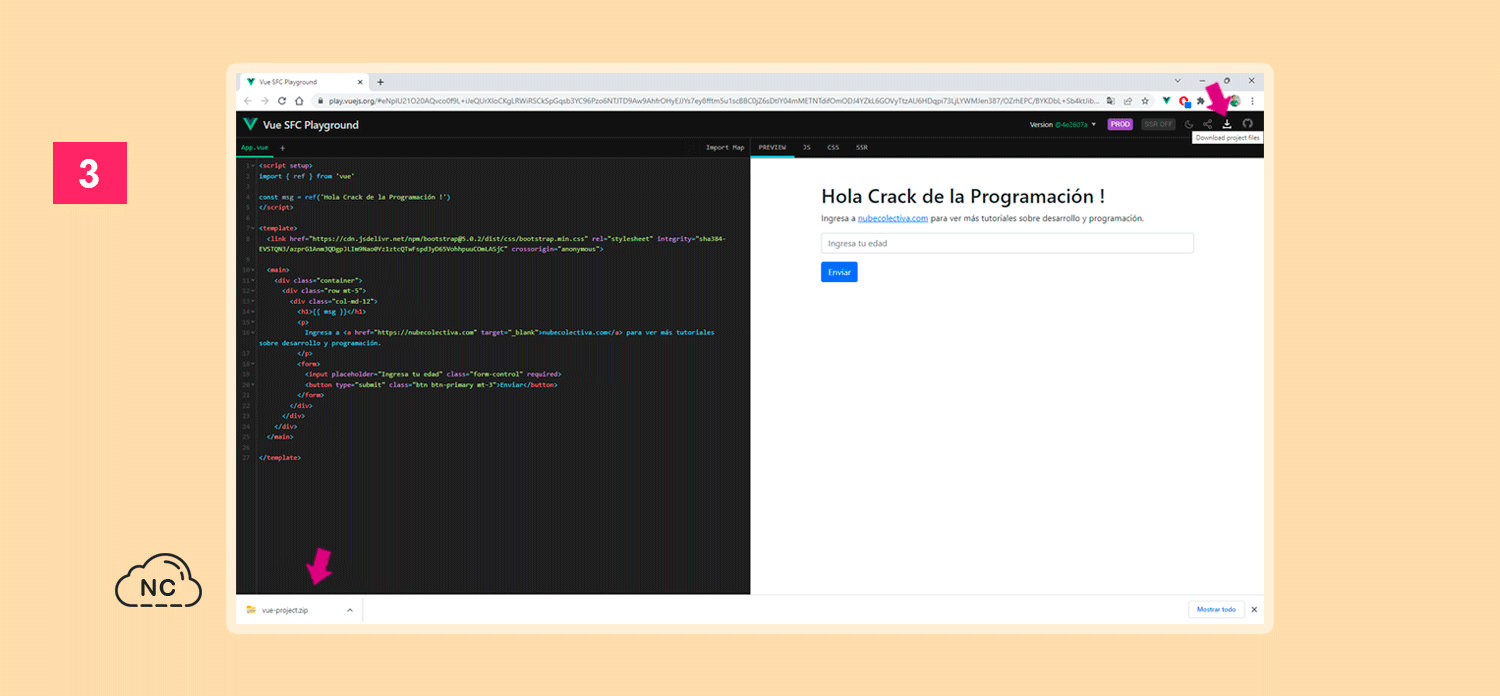This screenshot has width=1500, height=696.
Task: Click the '<div class="container">' code line
Action: pos(318,280)
